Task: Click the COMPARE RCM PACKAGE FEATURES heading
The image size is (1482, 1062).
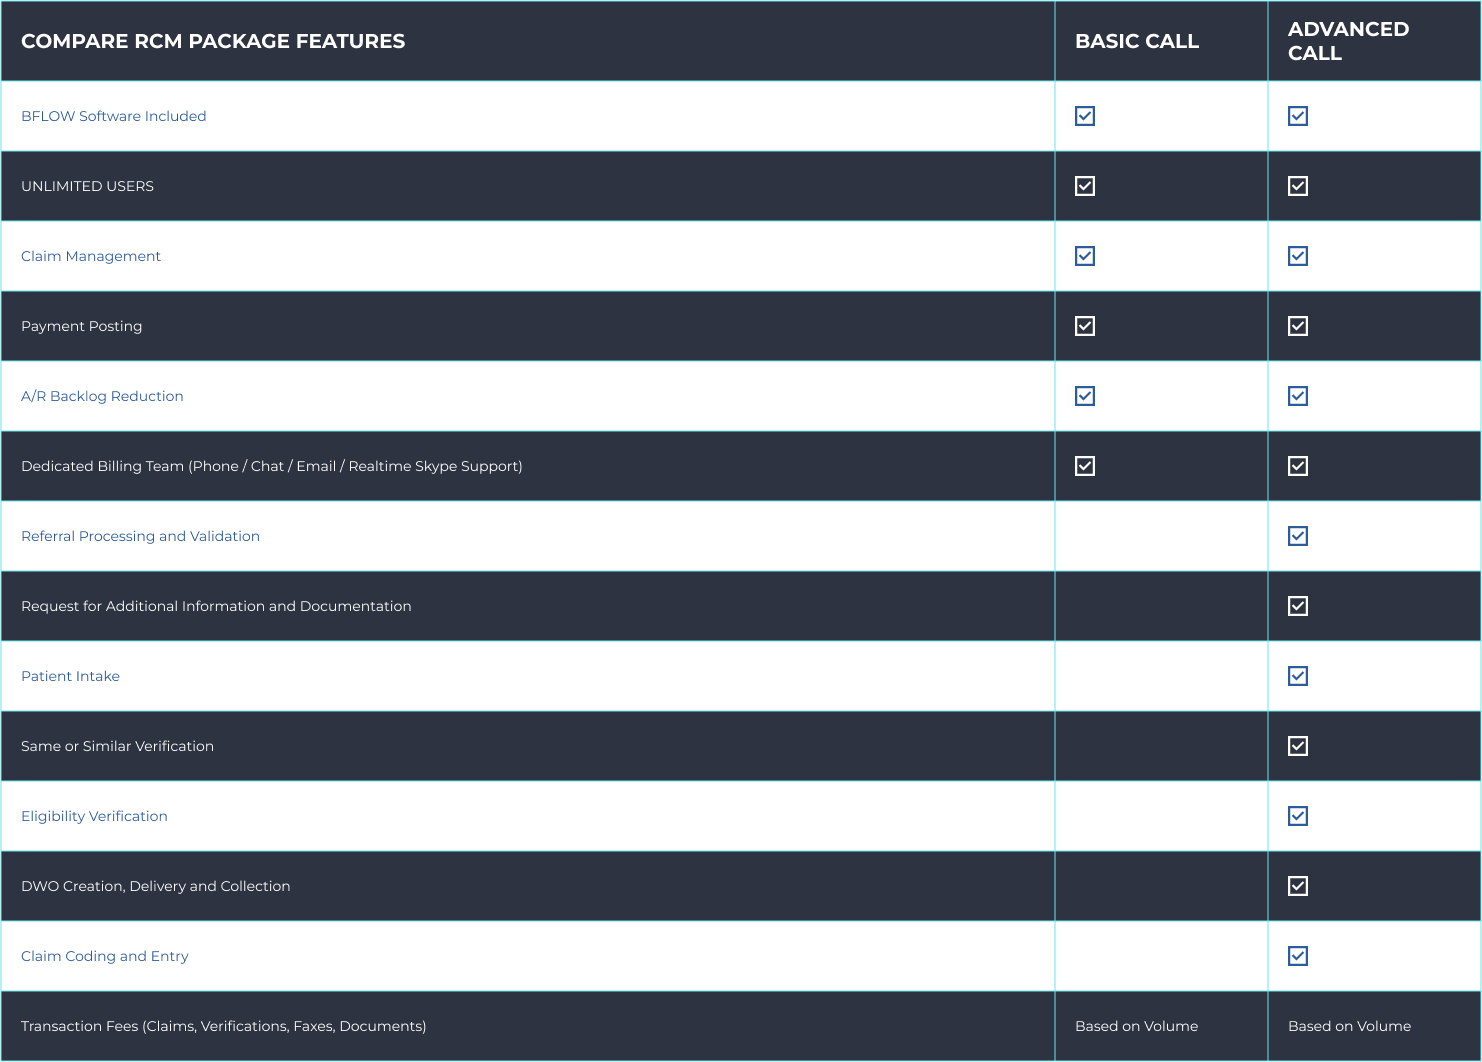Action: (x=213, y=41)
